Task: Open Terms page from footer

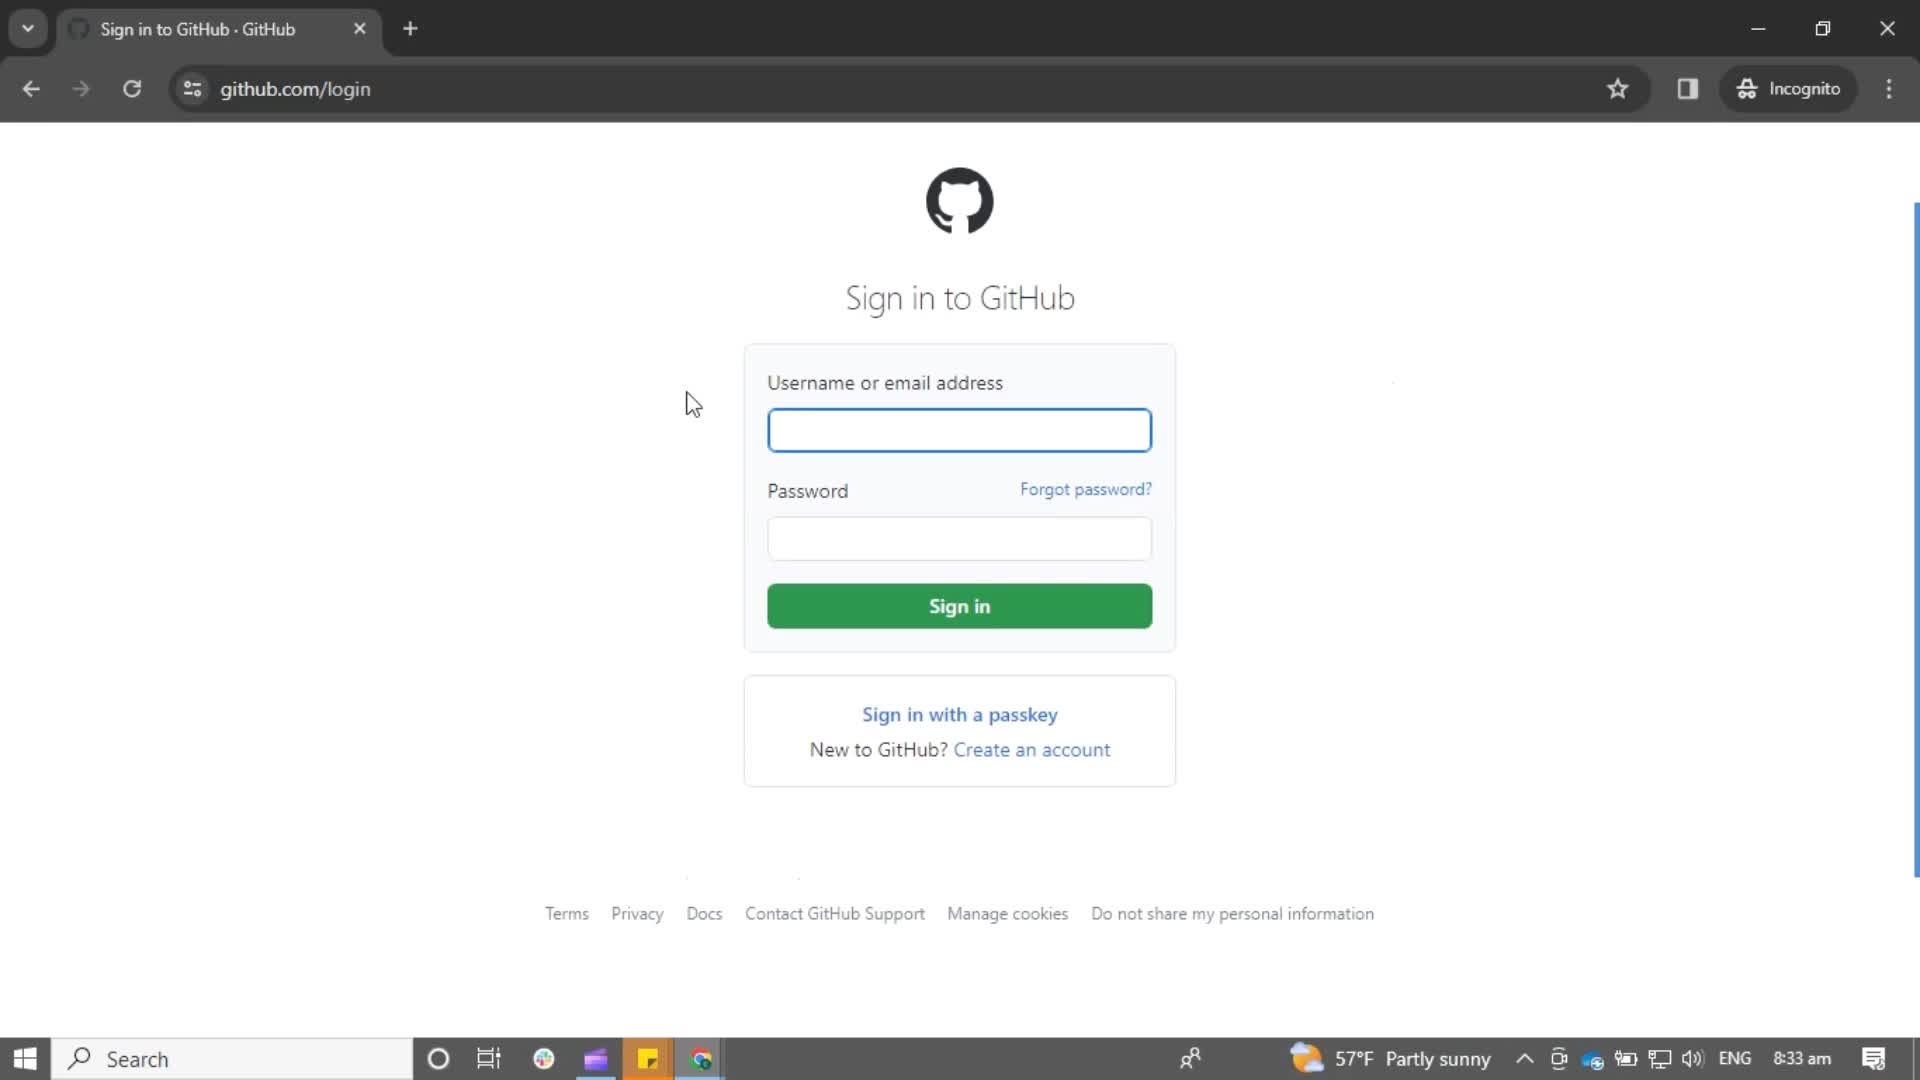Action: pos(567,913)
